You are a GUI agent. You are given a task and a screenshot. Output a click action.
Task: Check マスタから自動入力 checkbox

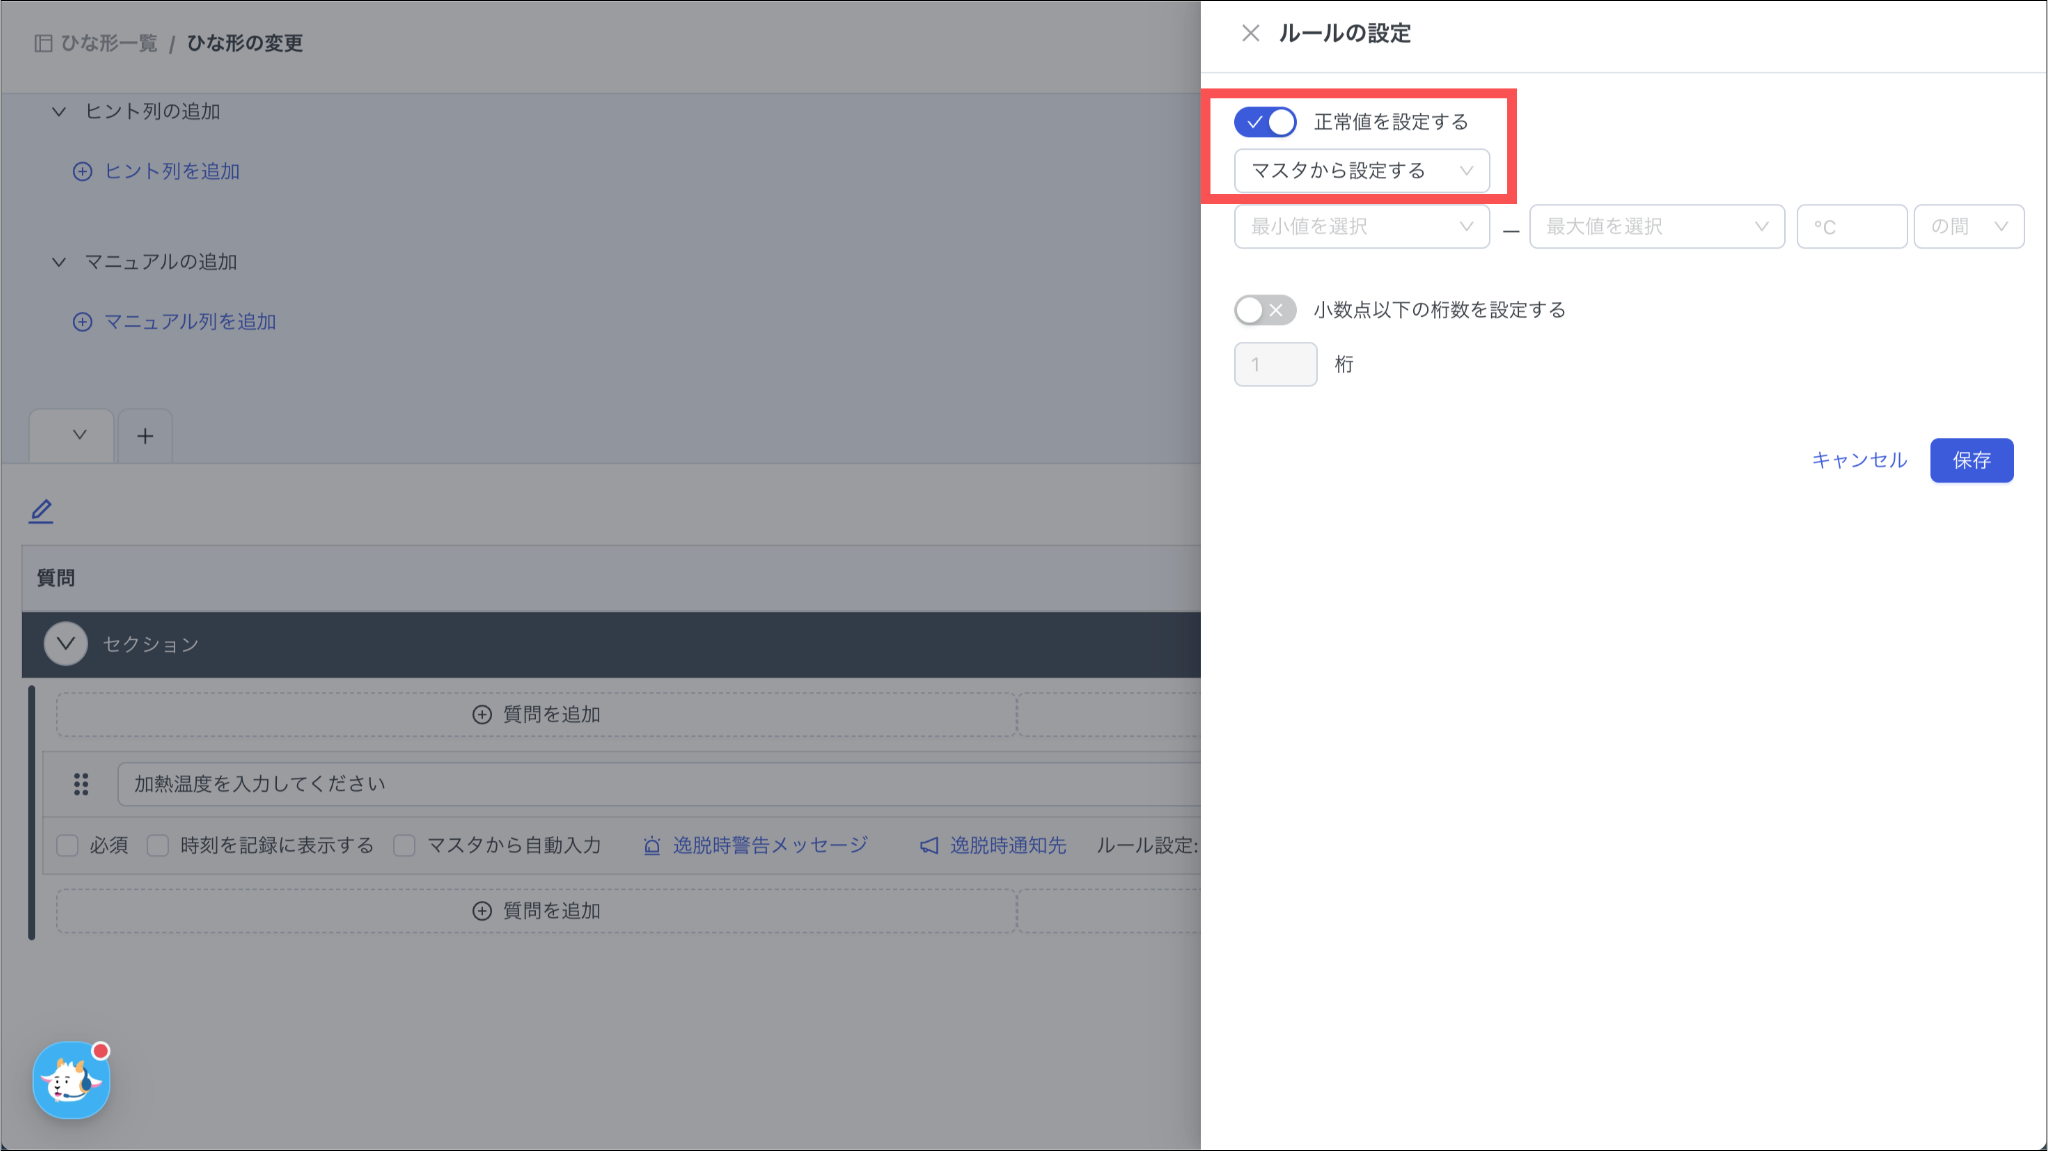(405, 846)
